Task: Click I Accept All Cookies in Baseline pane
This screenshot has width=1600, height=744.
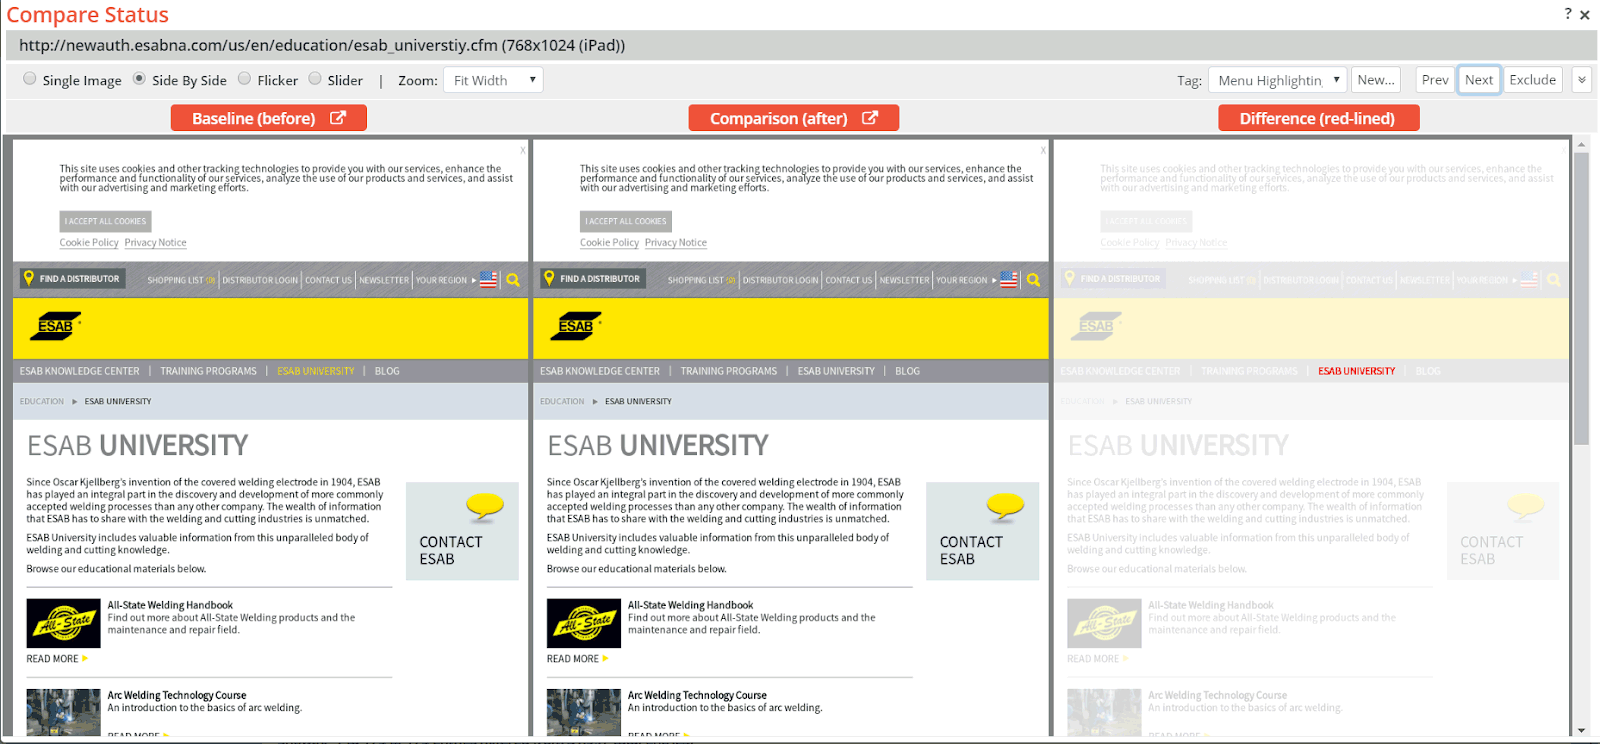Action: click(105, 221)
